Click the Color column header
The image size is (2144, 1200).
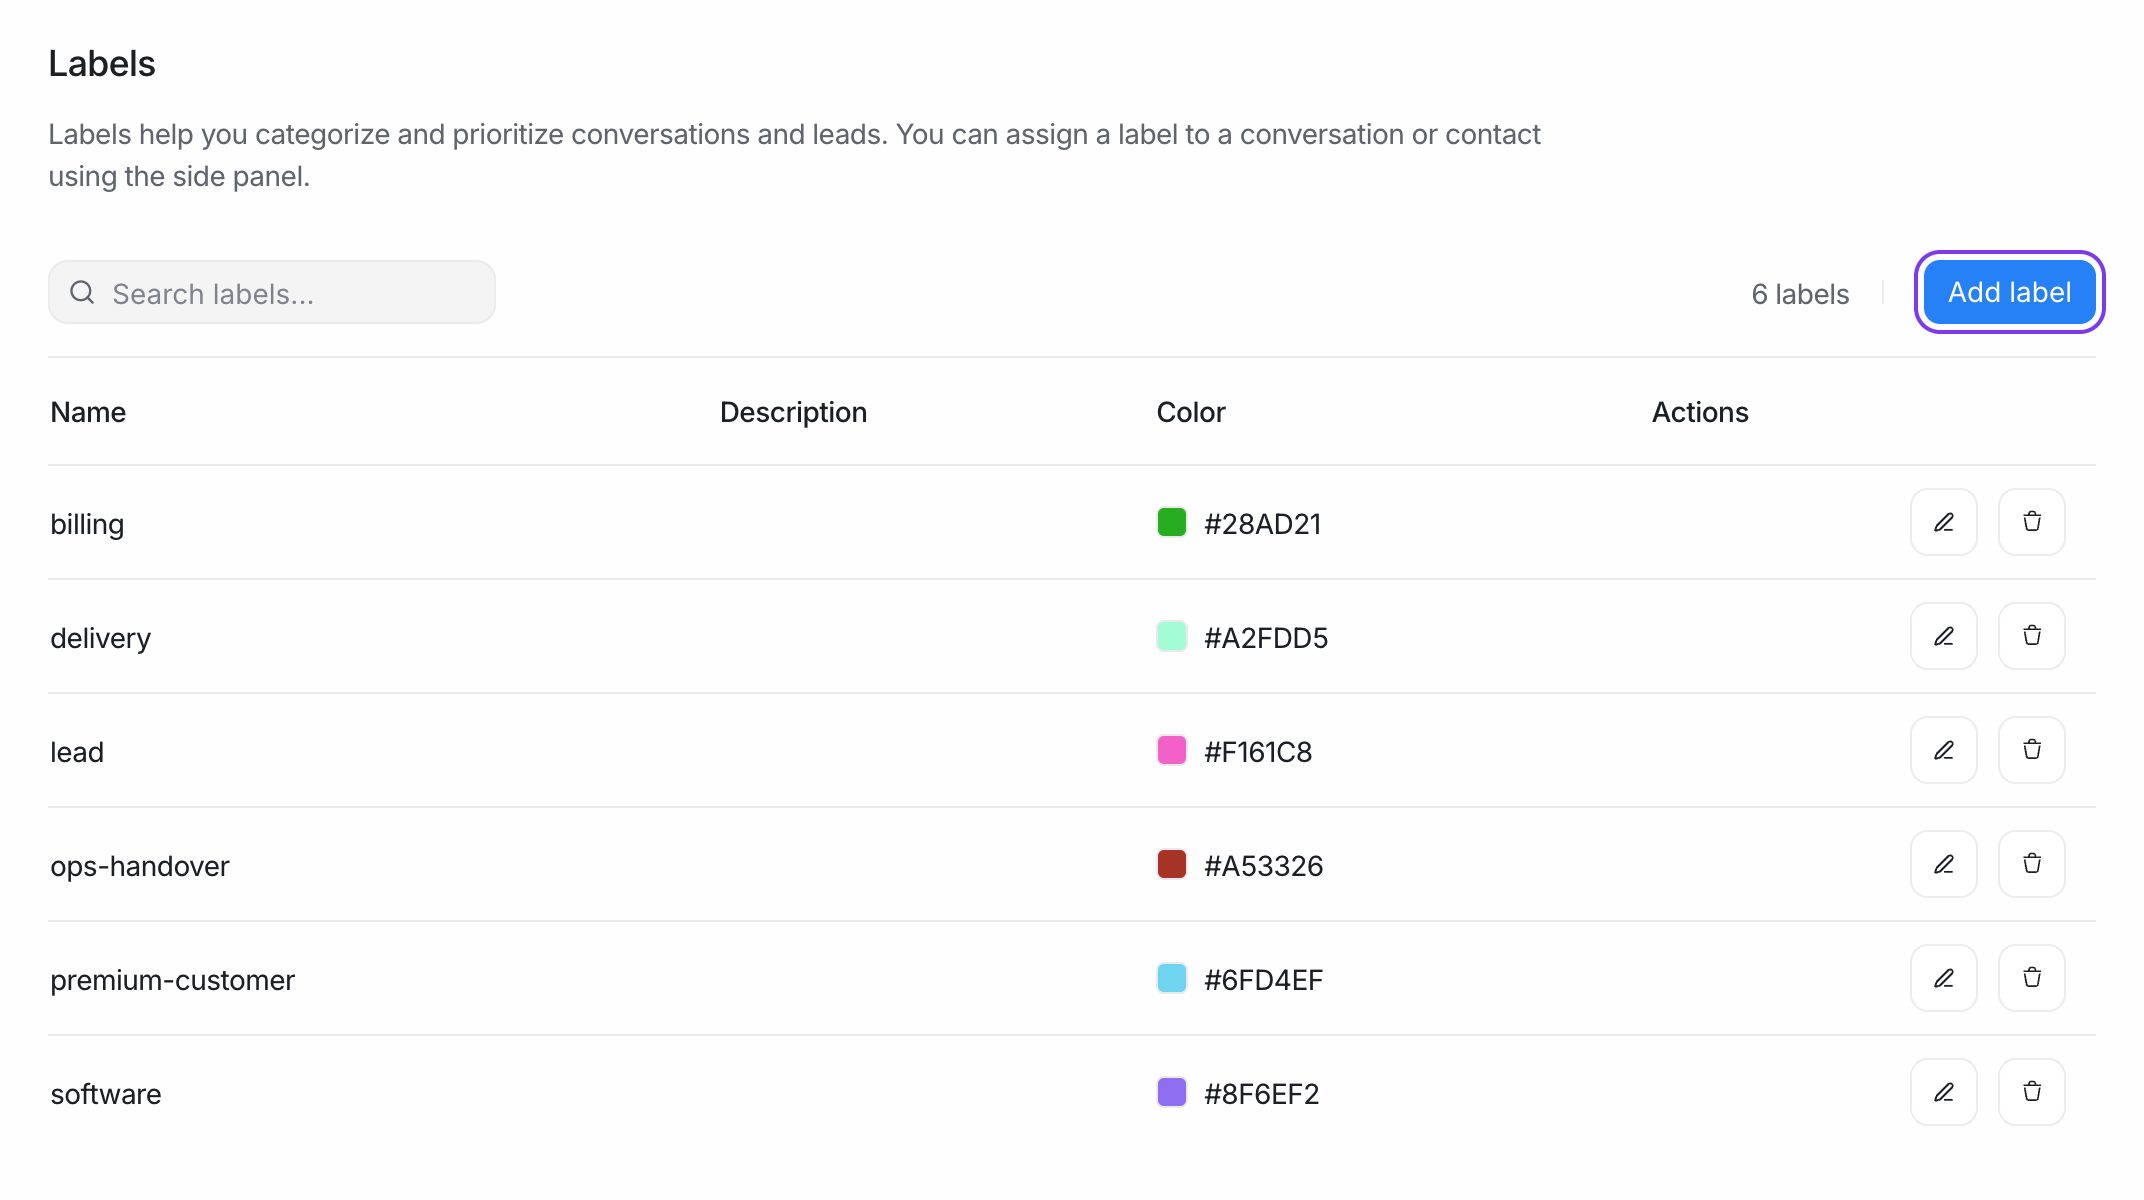coord(1190,412)
